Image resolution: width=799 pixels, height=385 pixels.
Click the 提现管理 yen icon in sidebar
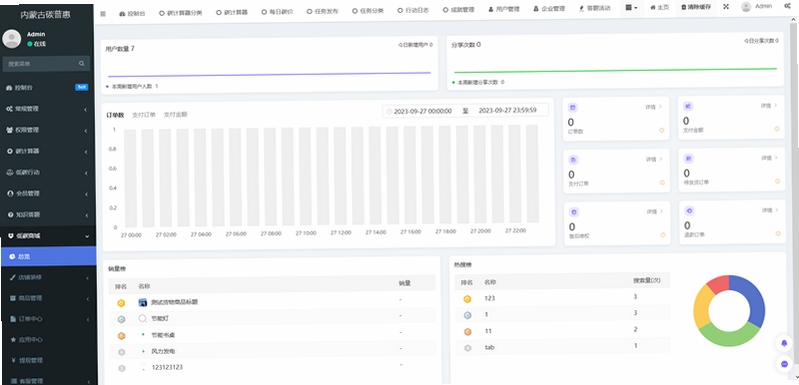pos(13,360)
